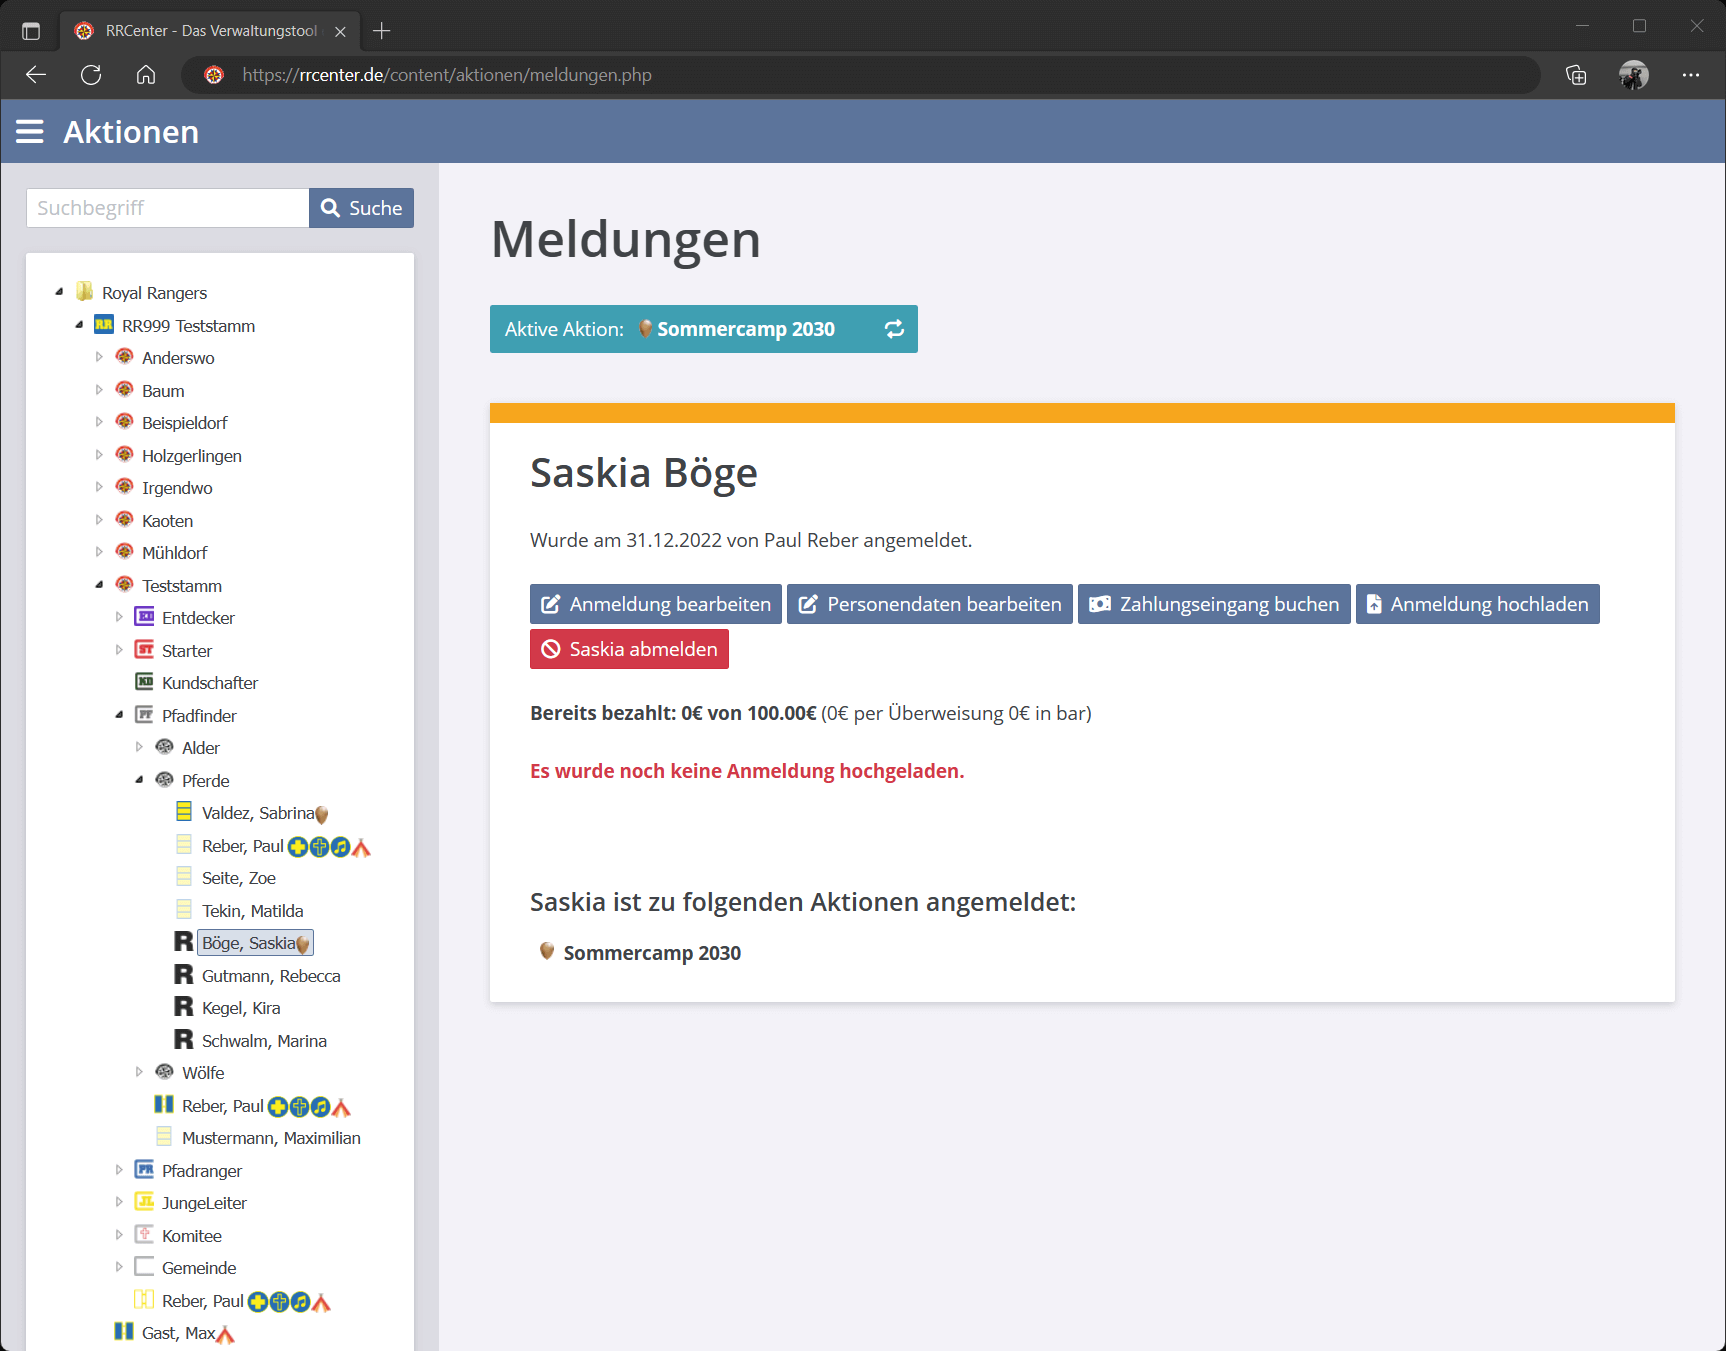Image resolution: width=1726 pixels, height=1351 pixels.
Task: Click the tent icon beside Reber, Paul
Action: (361, 847)
